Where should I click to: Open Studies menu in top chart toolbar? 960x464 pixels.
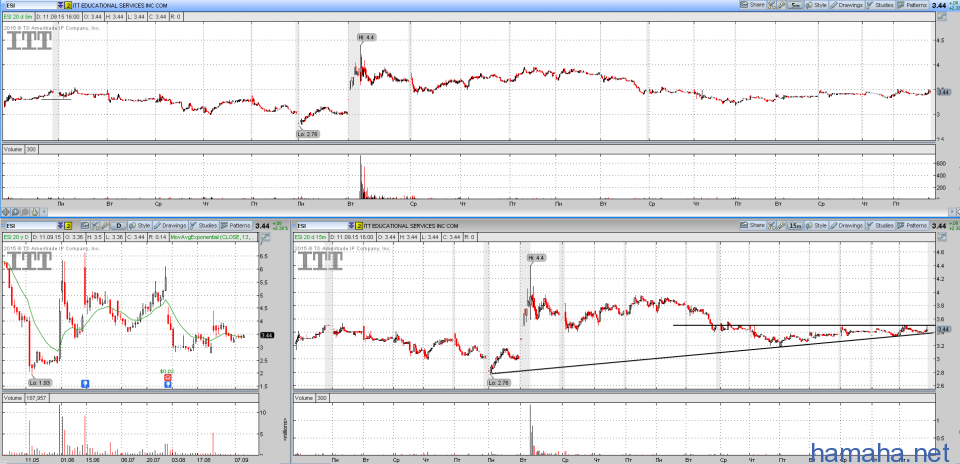(880, 5)
